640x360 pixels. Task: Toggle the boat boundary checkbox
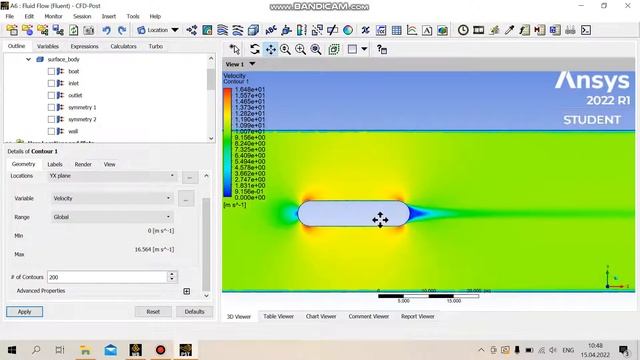(51, 71)
